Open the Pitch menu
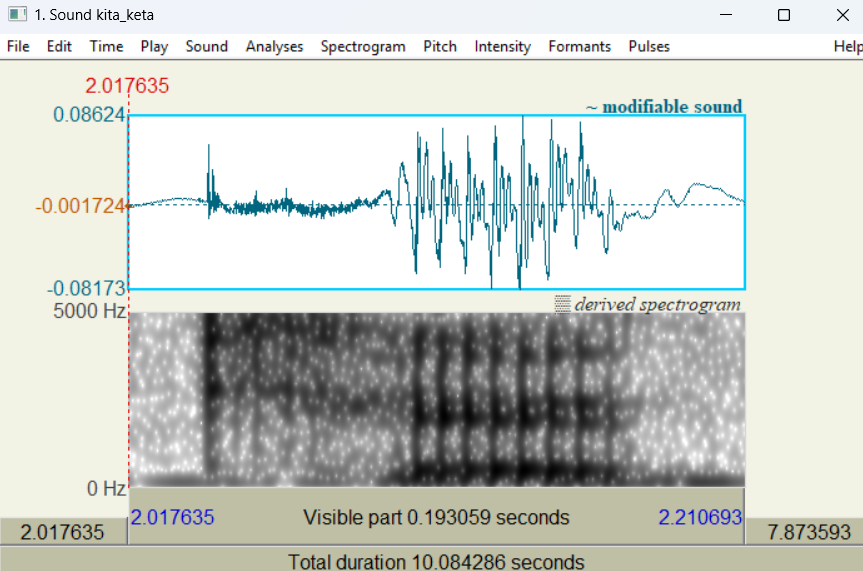The width and height of the screenshot is (863, 571). [x=440, y=47]
